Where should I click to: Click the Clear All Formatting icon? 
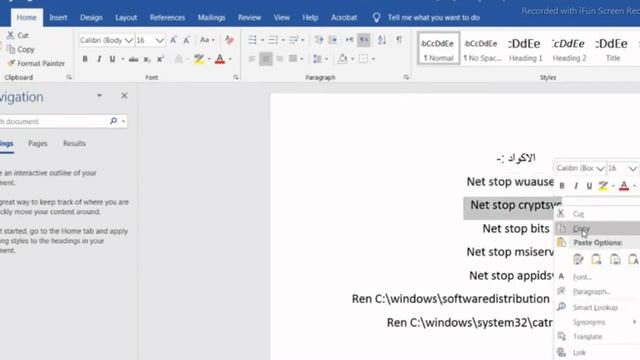[x=229, y=40]
